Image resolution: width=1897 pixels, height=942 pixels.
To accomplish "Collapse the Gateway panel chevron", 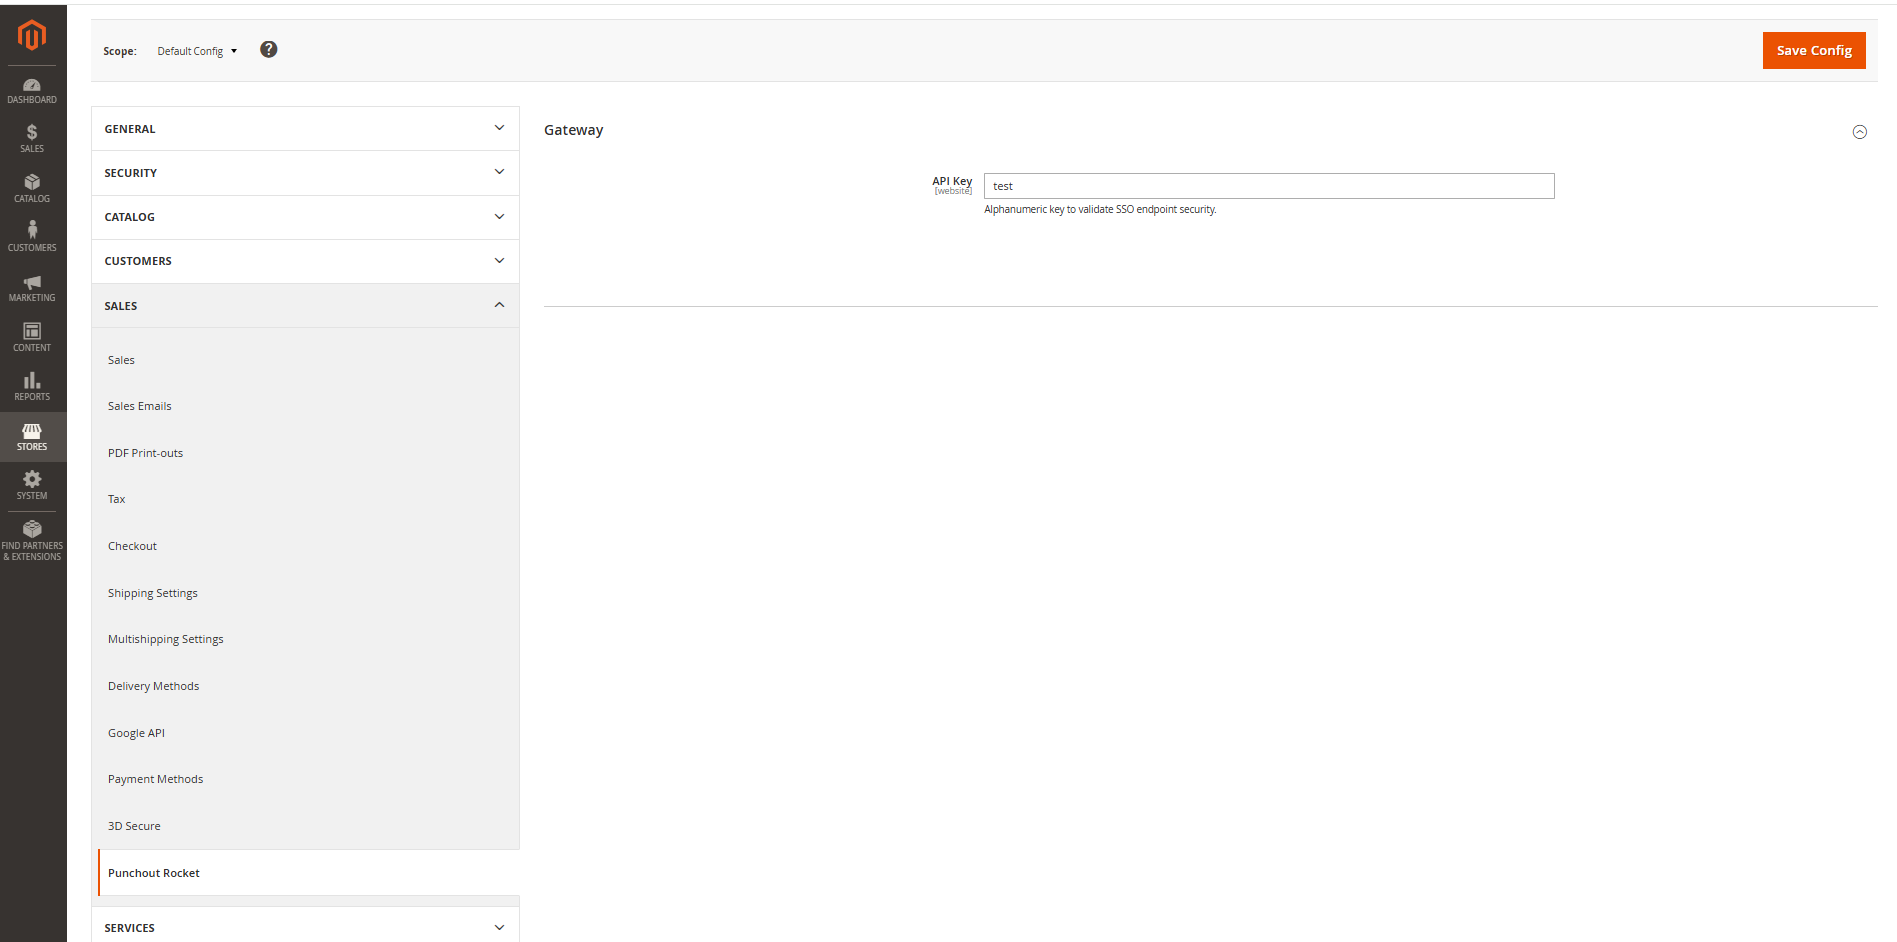I will pyautogui.click(x=1860, y=131).
